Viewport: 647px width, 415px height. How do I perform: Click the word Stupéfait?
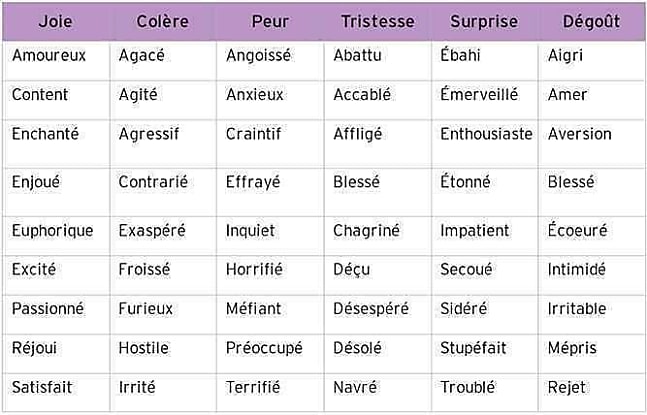coord(473,348)
